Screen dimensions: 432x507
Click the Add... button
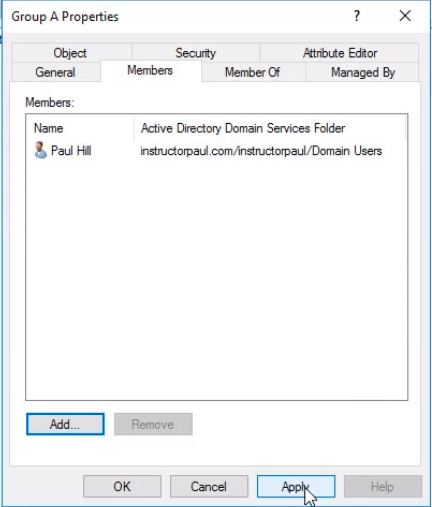(65, 424)
